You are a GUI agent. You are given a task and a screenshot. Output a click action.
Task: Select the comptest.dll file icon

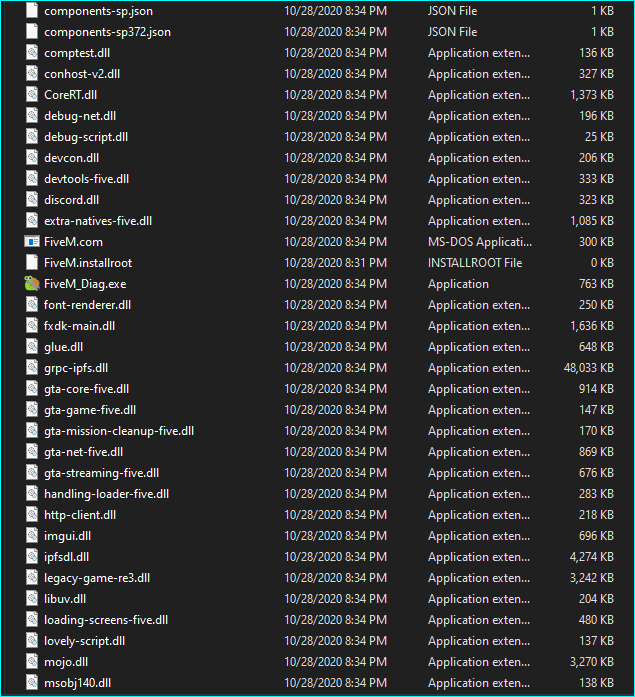pos(32,52)
